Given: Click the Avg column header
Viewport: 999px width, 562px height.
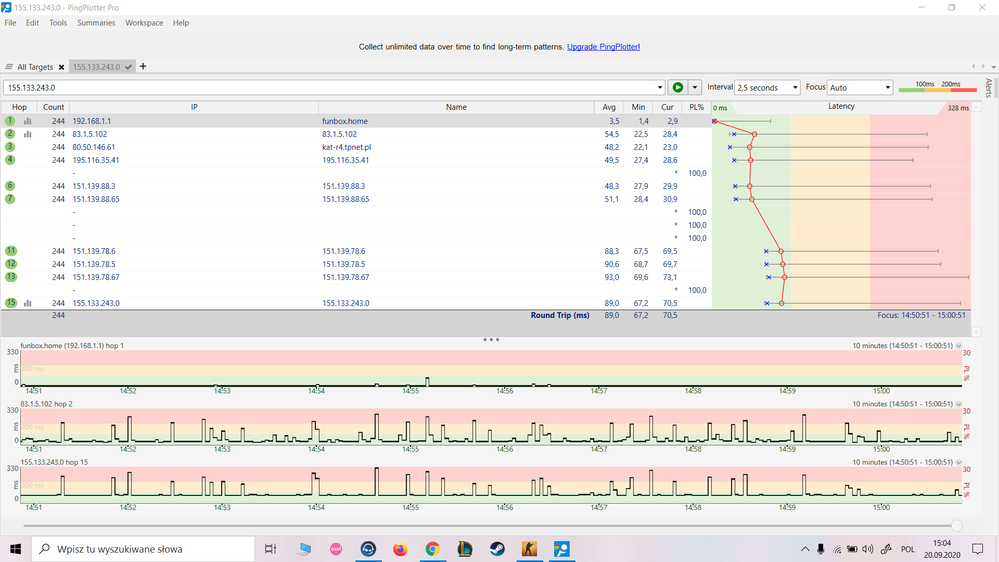Looking at the screenshot, I should (x=609, y=107).
